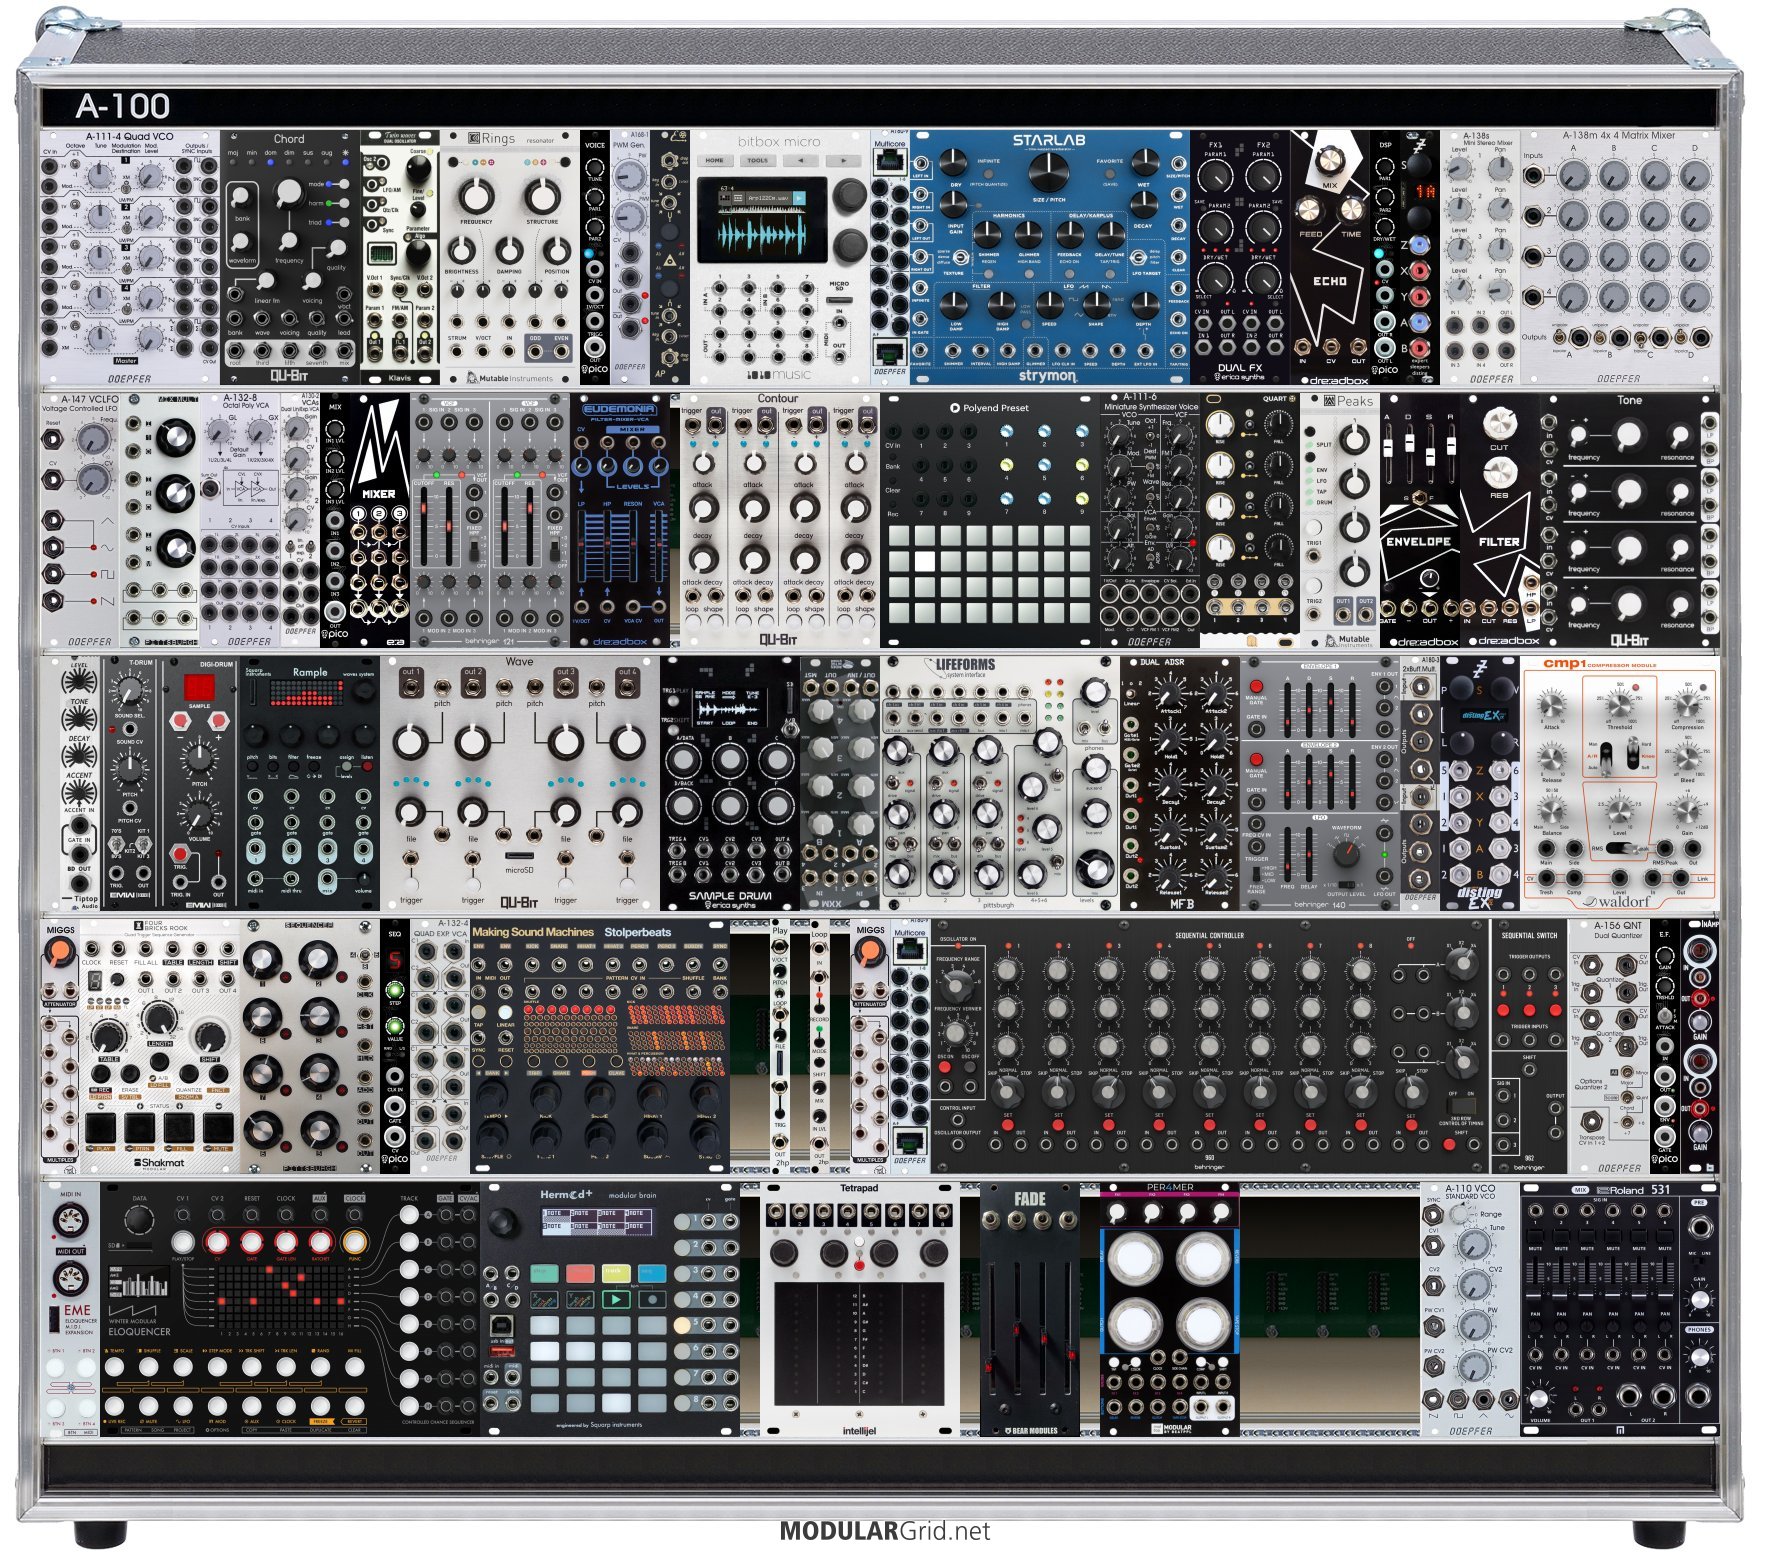Push Eloquencer's PLAY/STOP button

[182, 1241]
